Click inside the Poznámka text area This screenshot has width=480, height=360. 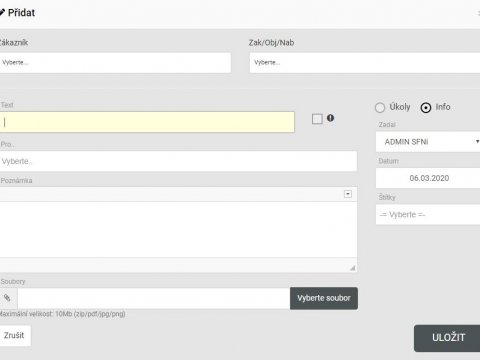tap(178, 229)
